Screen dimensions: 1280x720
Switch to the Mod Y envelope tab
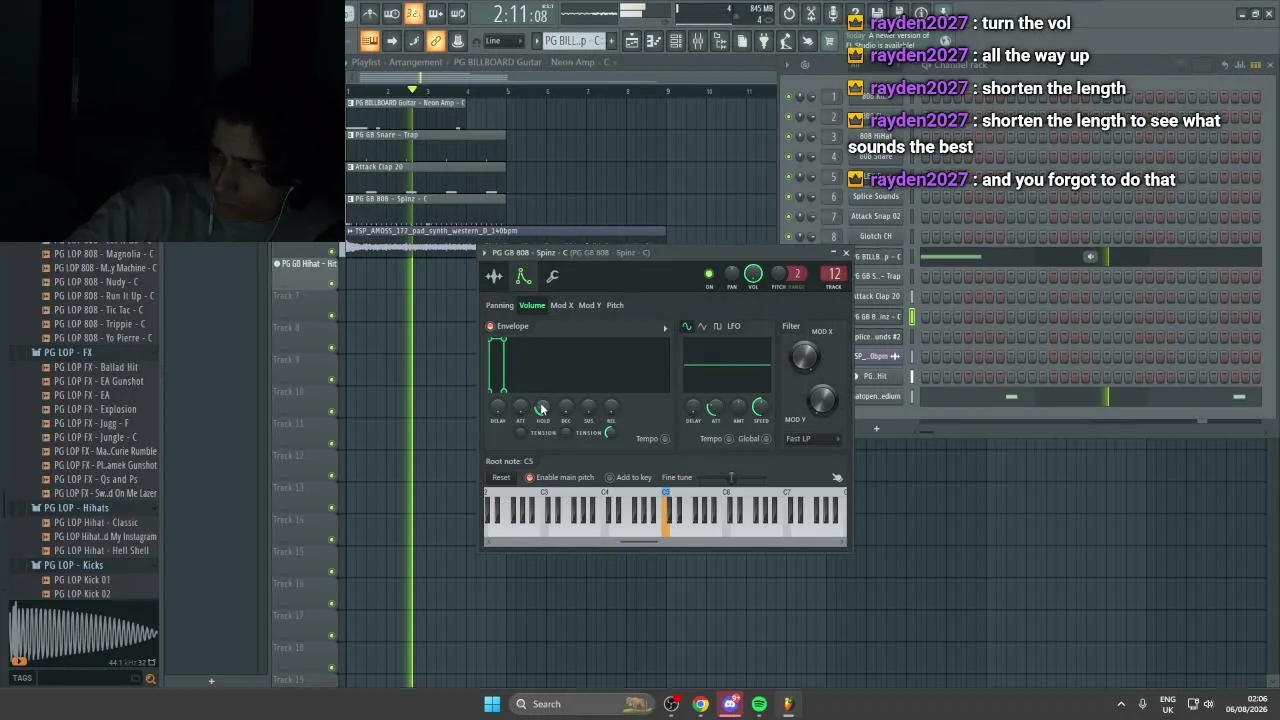point(590,306)
